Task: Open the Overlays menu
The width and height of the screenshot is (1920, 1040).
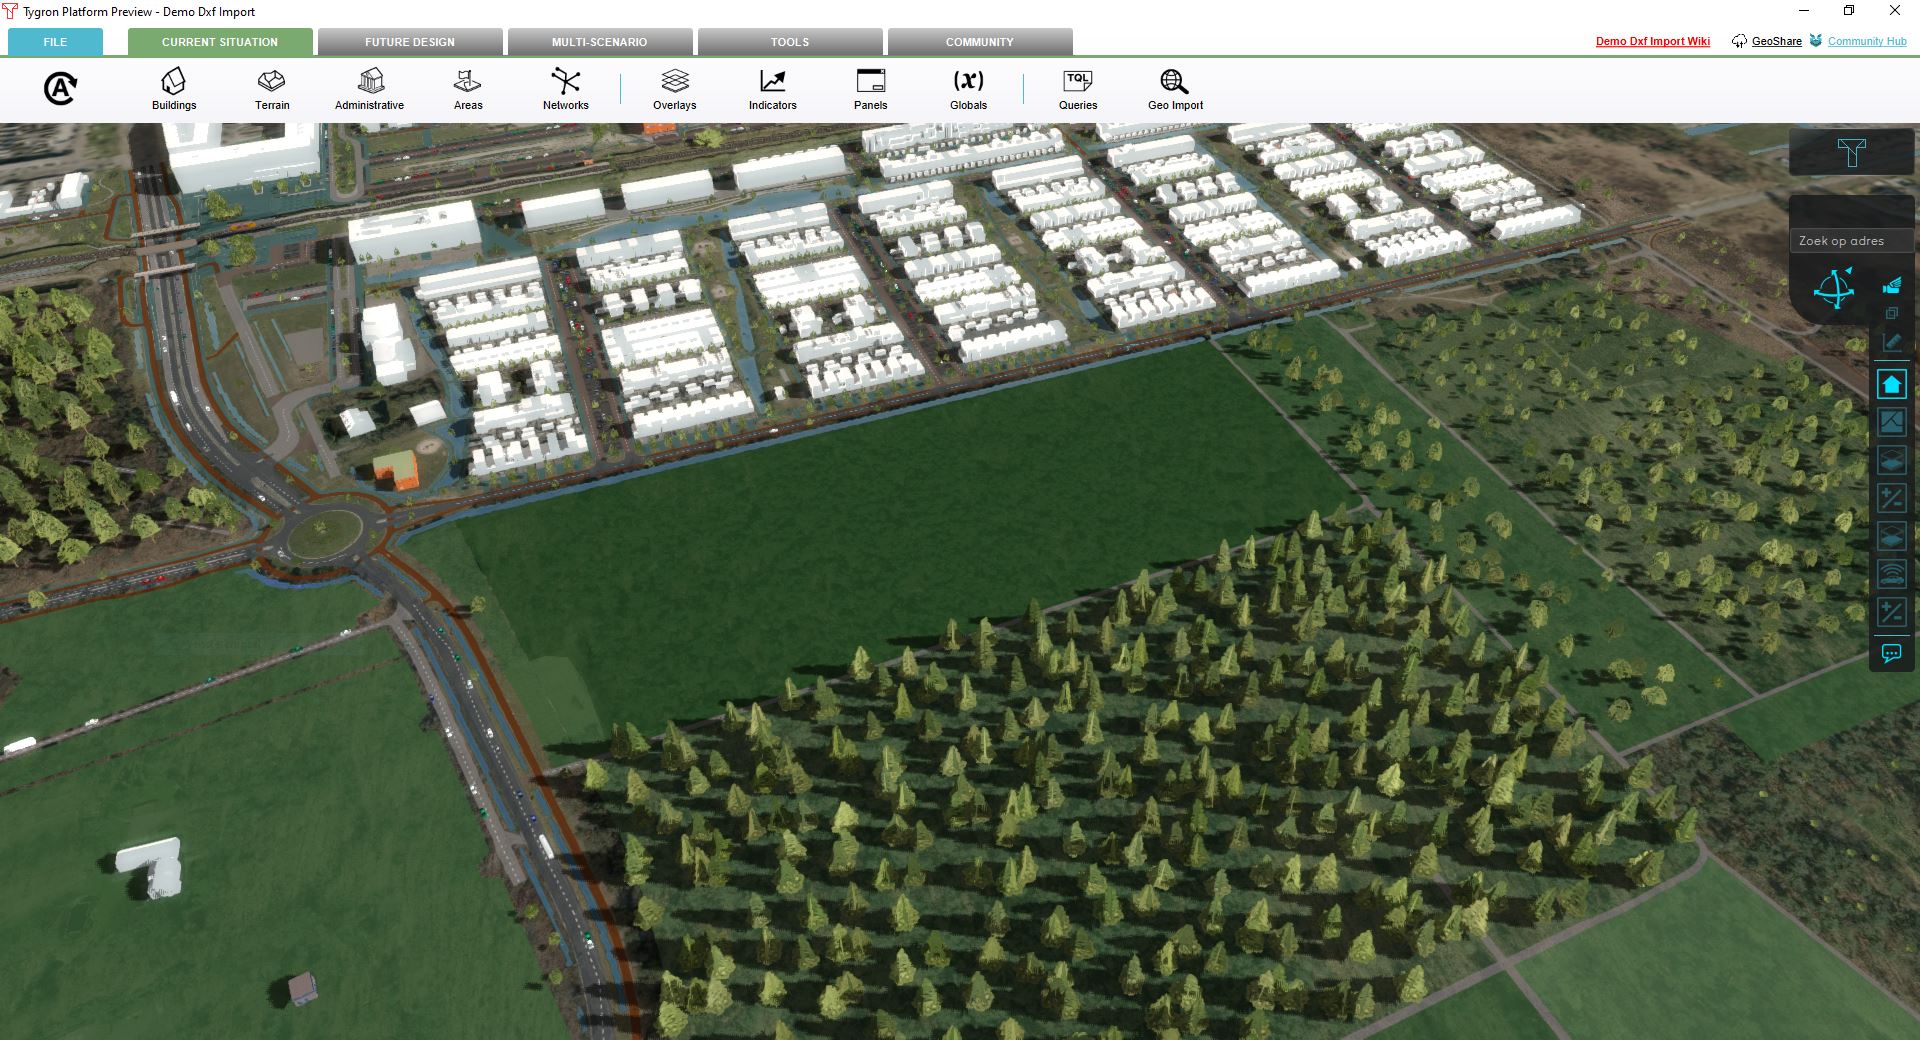Action: 674,88
